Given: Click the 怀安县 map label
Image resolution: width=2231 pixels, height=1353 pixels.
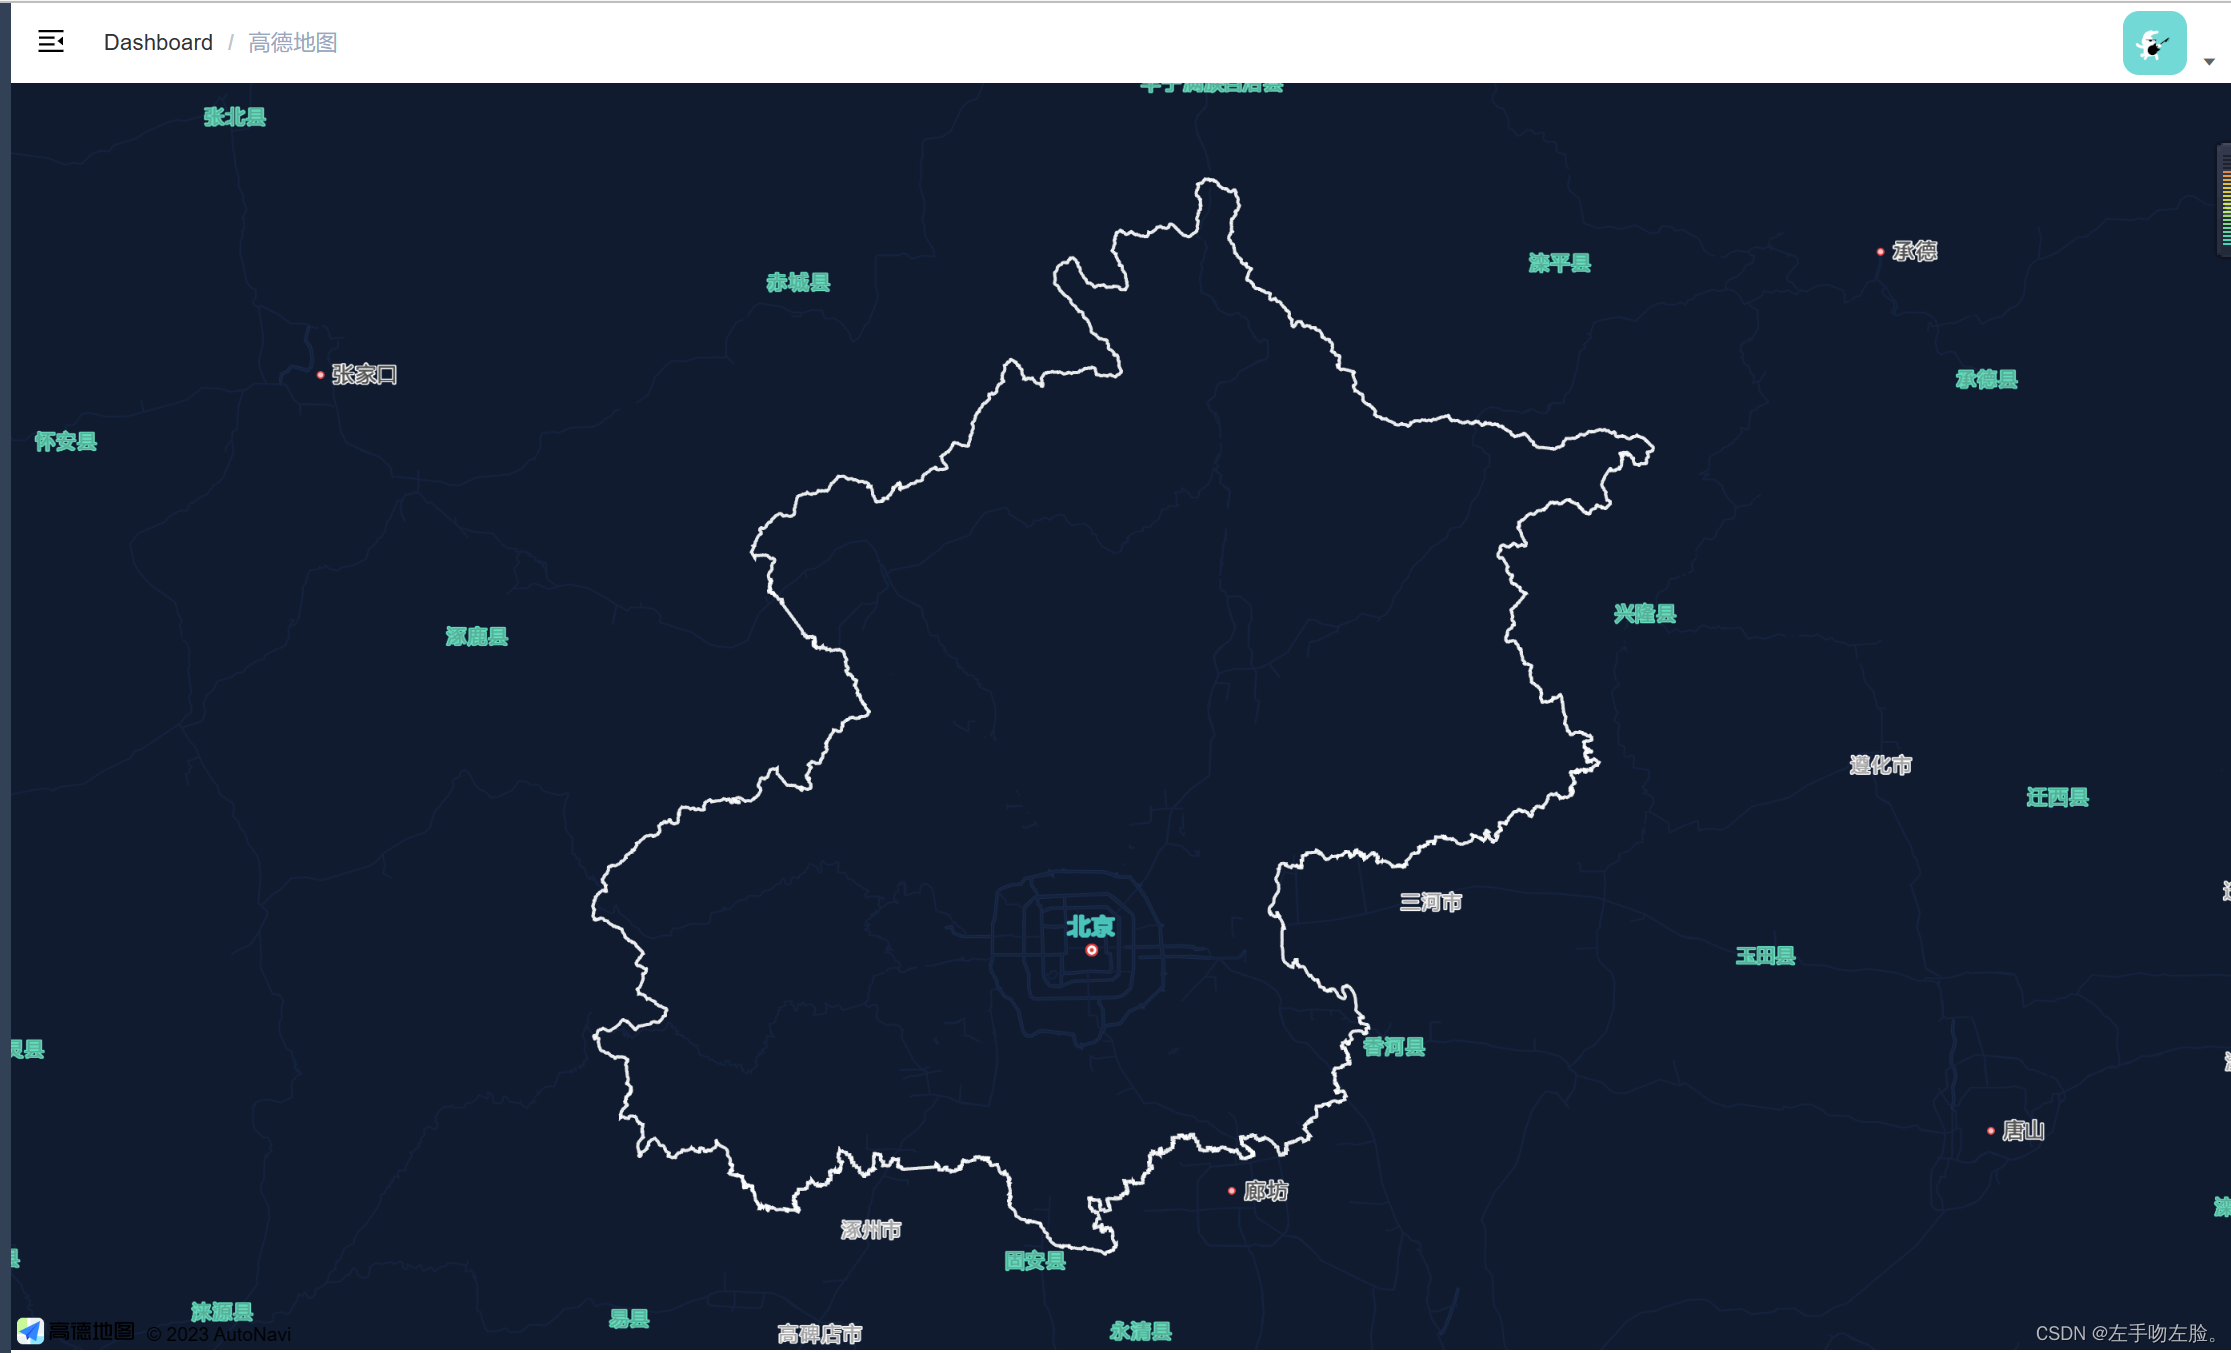Looking at the screenshot, I should click(x=66, y=441).
